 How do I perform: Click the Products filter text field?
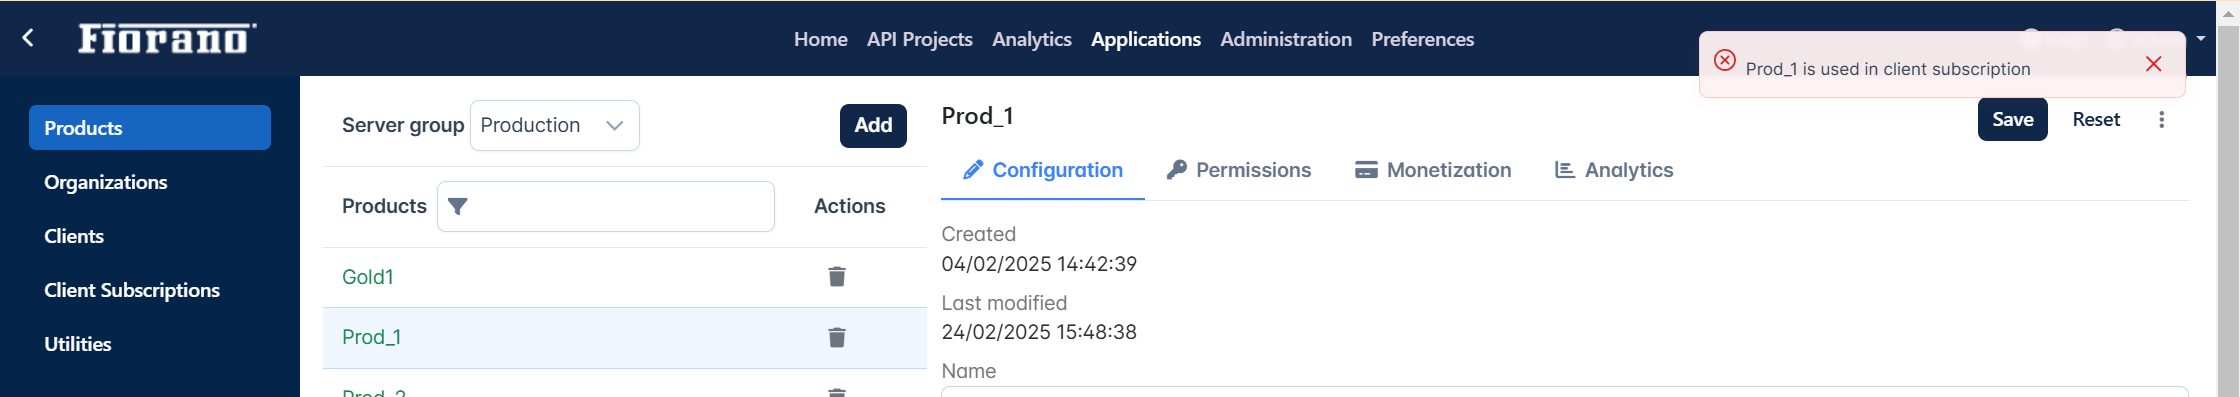[606, 206]
